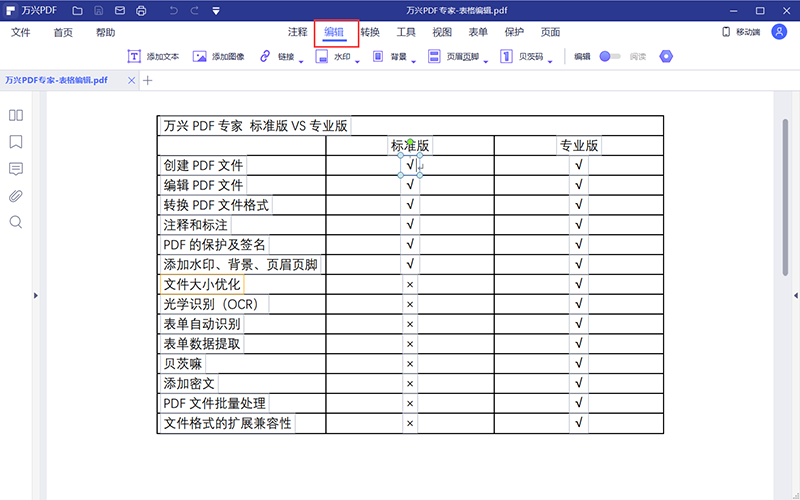
Task: Click the 水印 watermark icon
Action: (321, 56)
